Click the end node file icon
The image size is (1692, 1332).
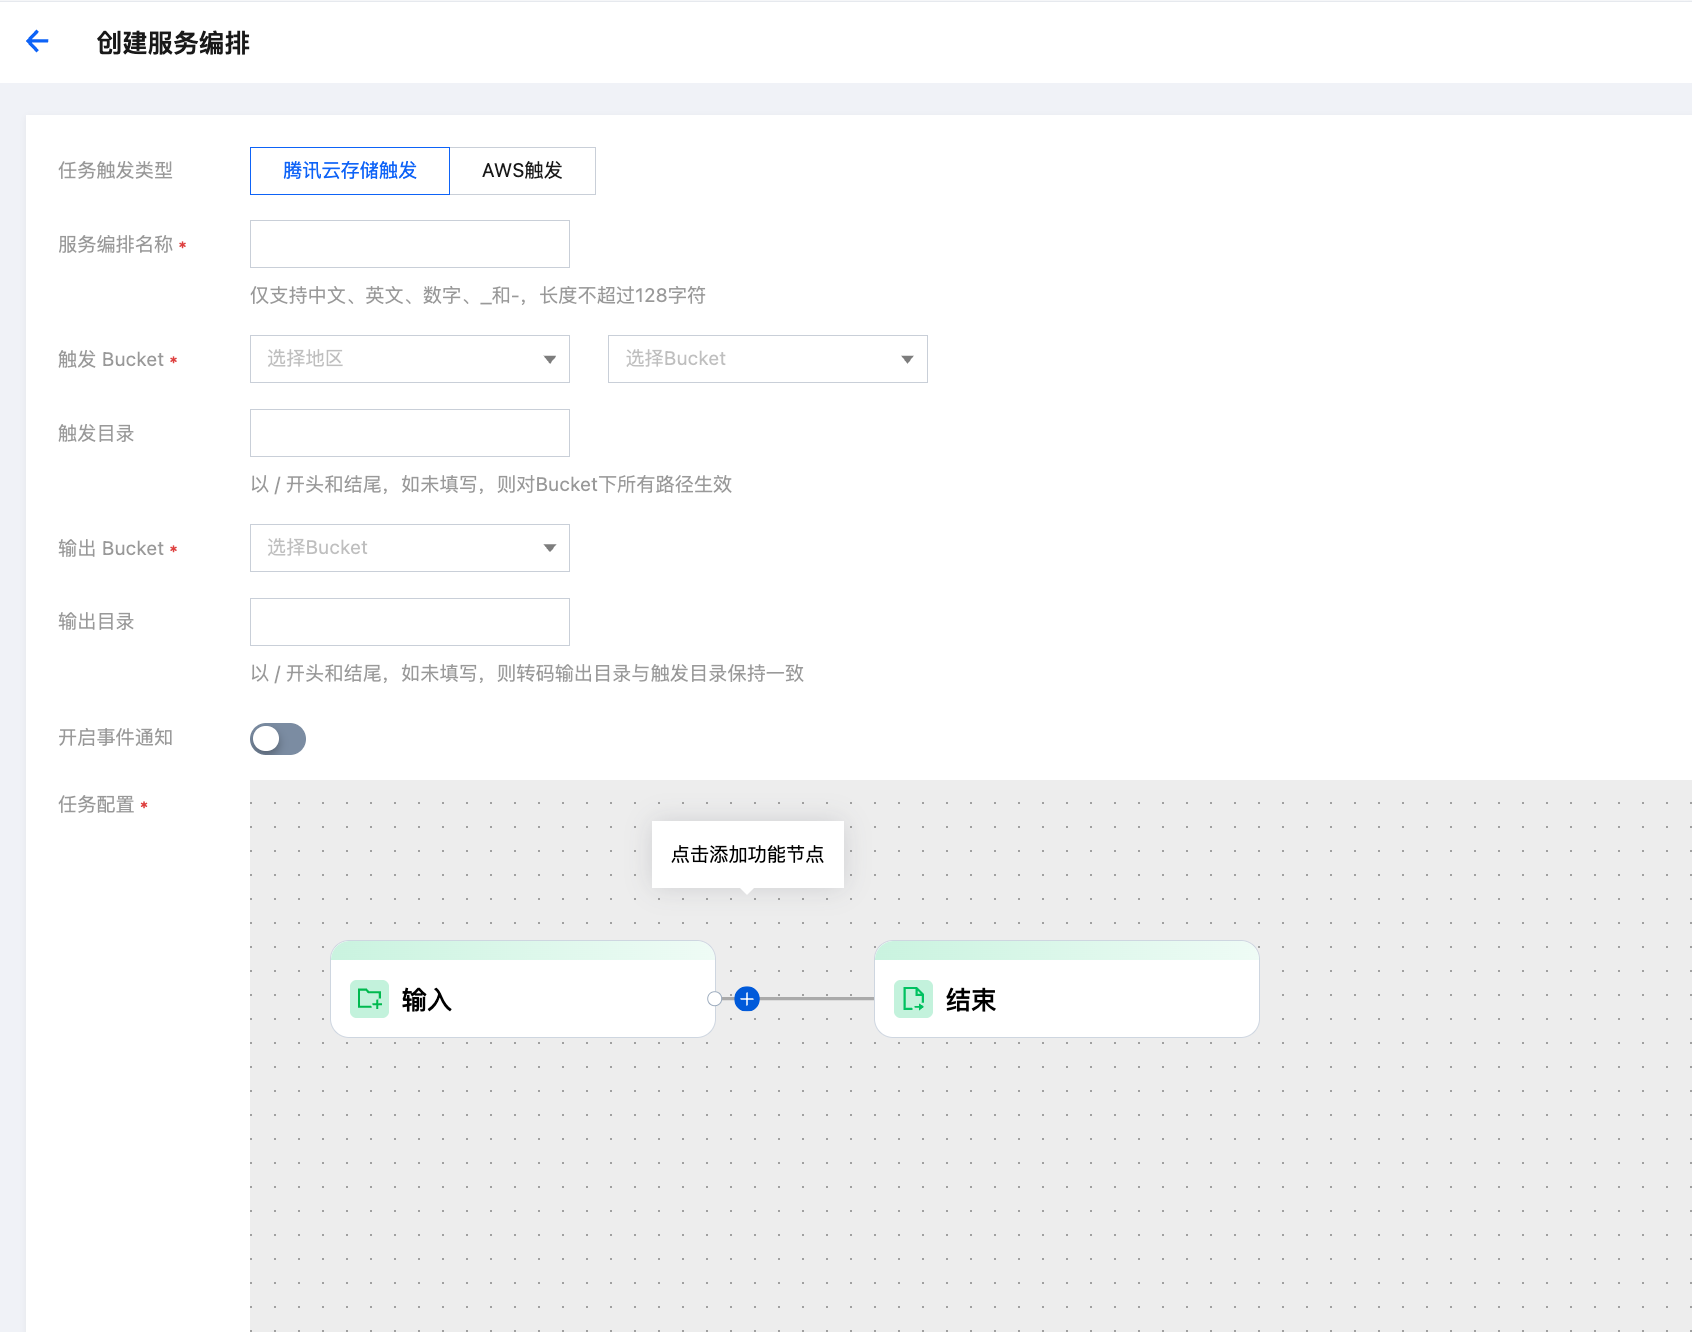tap(913, 999)
